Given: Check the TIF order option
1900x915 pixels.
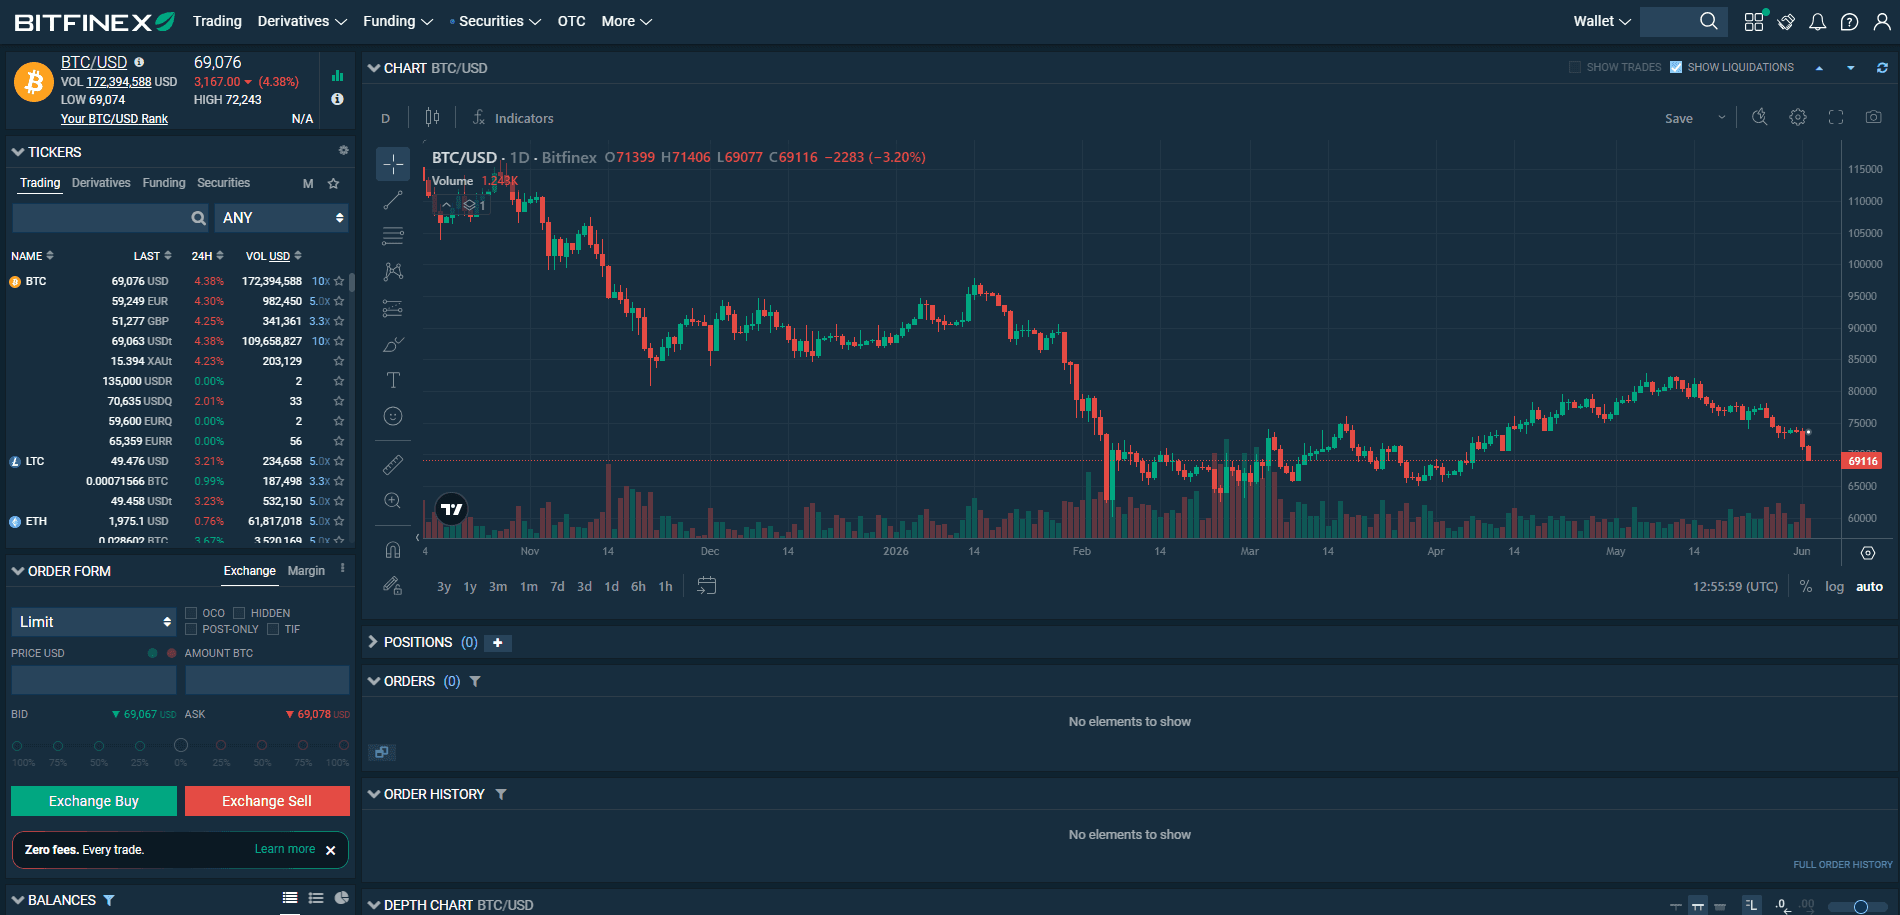Looking at the screenshot, I should [273, 629].
